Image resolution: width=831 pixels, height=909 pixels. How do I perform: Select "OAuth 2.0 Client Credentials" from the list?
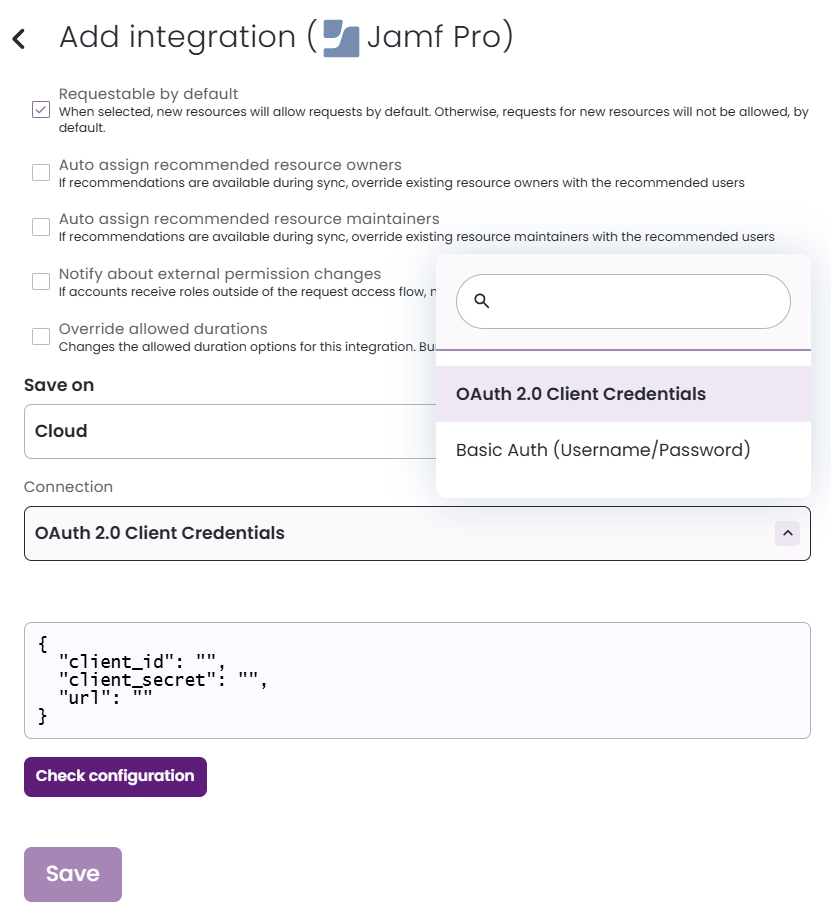(580, 394)
